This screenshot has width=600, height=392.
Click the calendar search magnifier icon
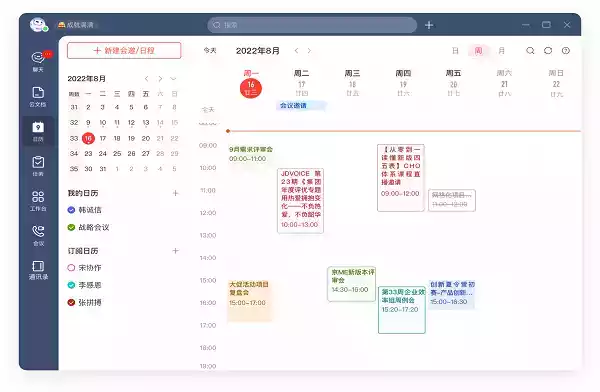pos(530,51)
